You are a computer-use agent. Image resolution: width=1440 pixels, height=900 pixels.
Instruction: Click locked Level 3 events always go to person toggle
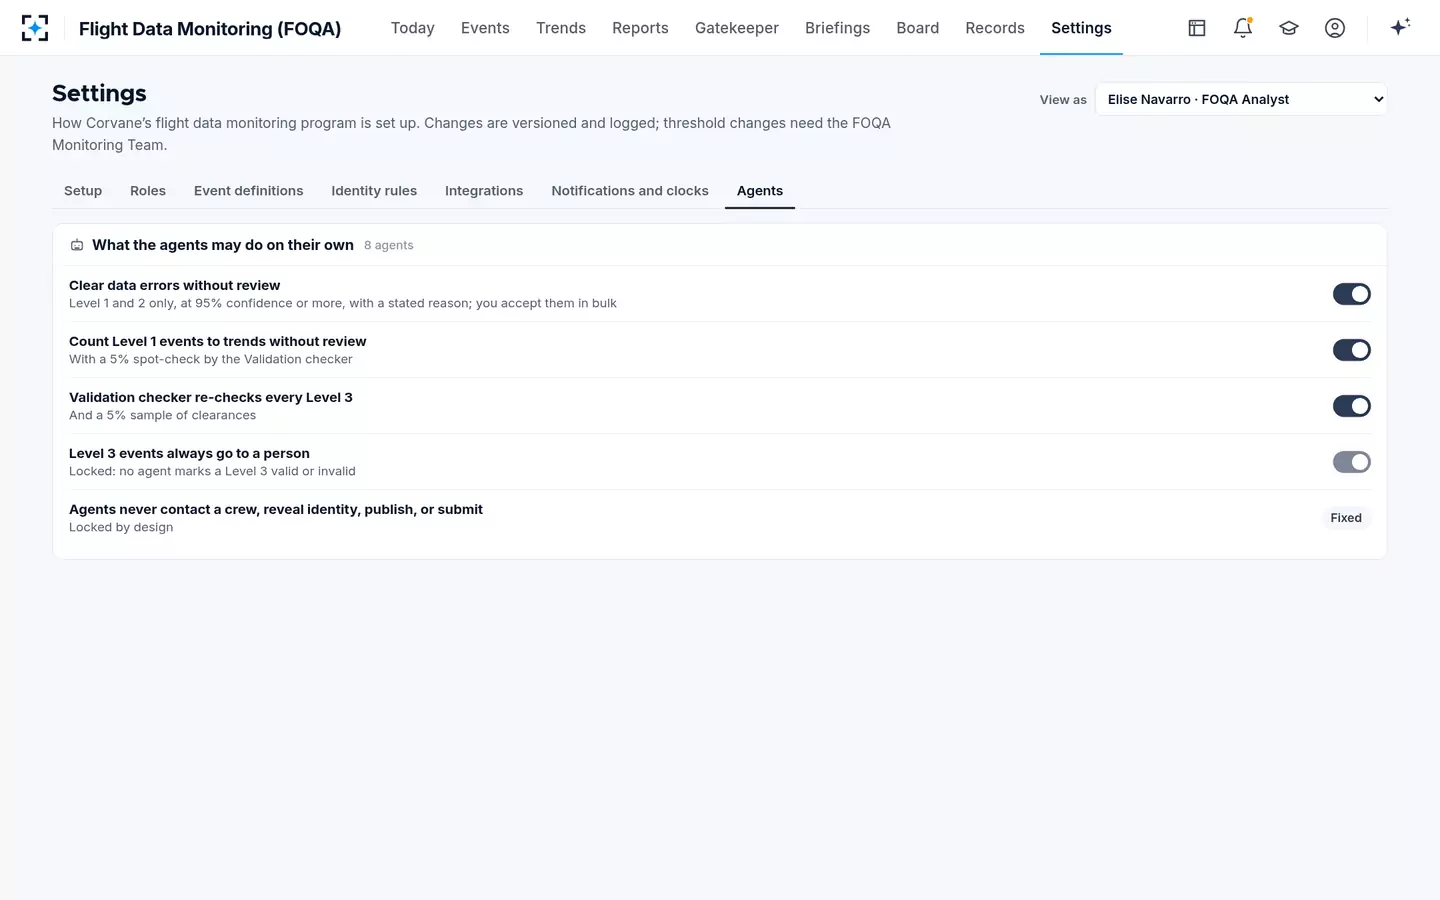1351,462
